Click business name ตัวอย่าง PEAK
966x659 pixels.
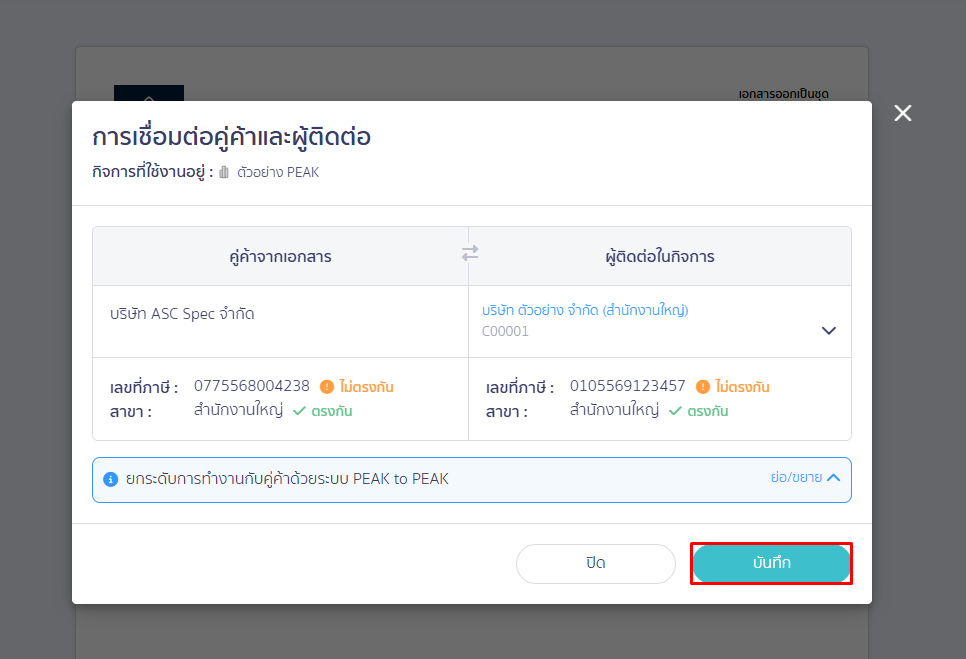278,172
